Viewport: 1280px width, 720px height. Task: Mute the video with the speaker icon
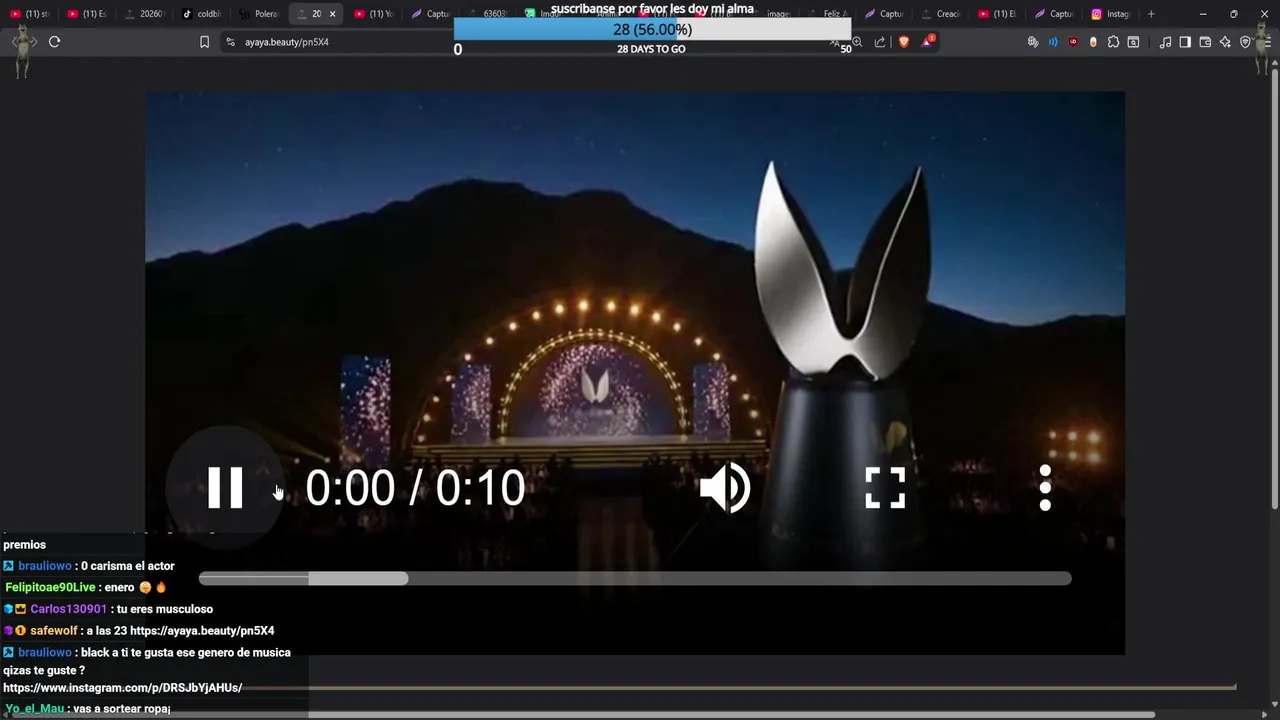pyautogui.click(x=725, y=488)
